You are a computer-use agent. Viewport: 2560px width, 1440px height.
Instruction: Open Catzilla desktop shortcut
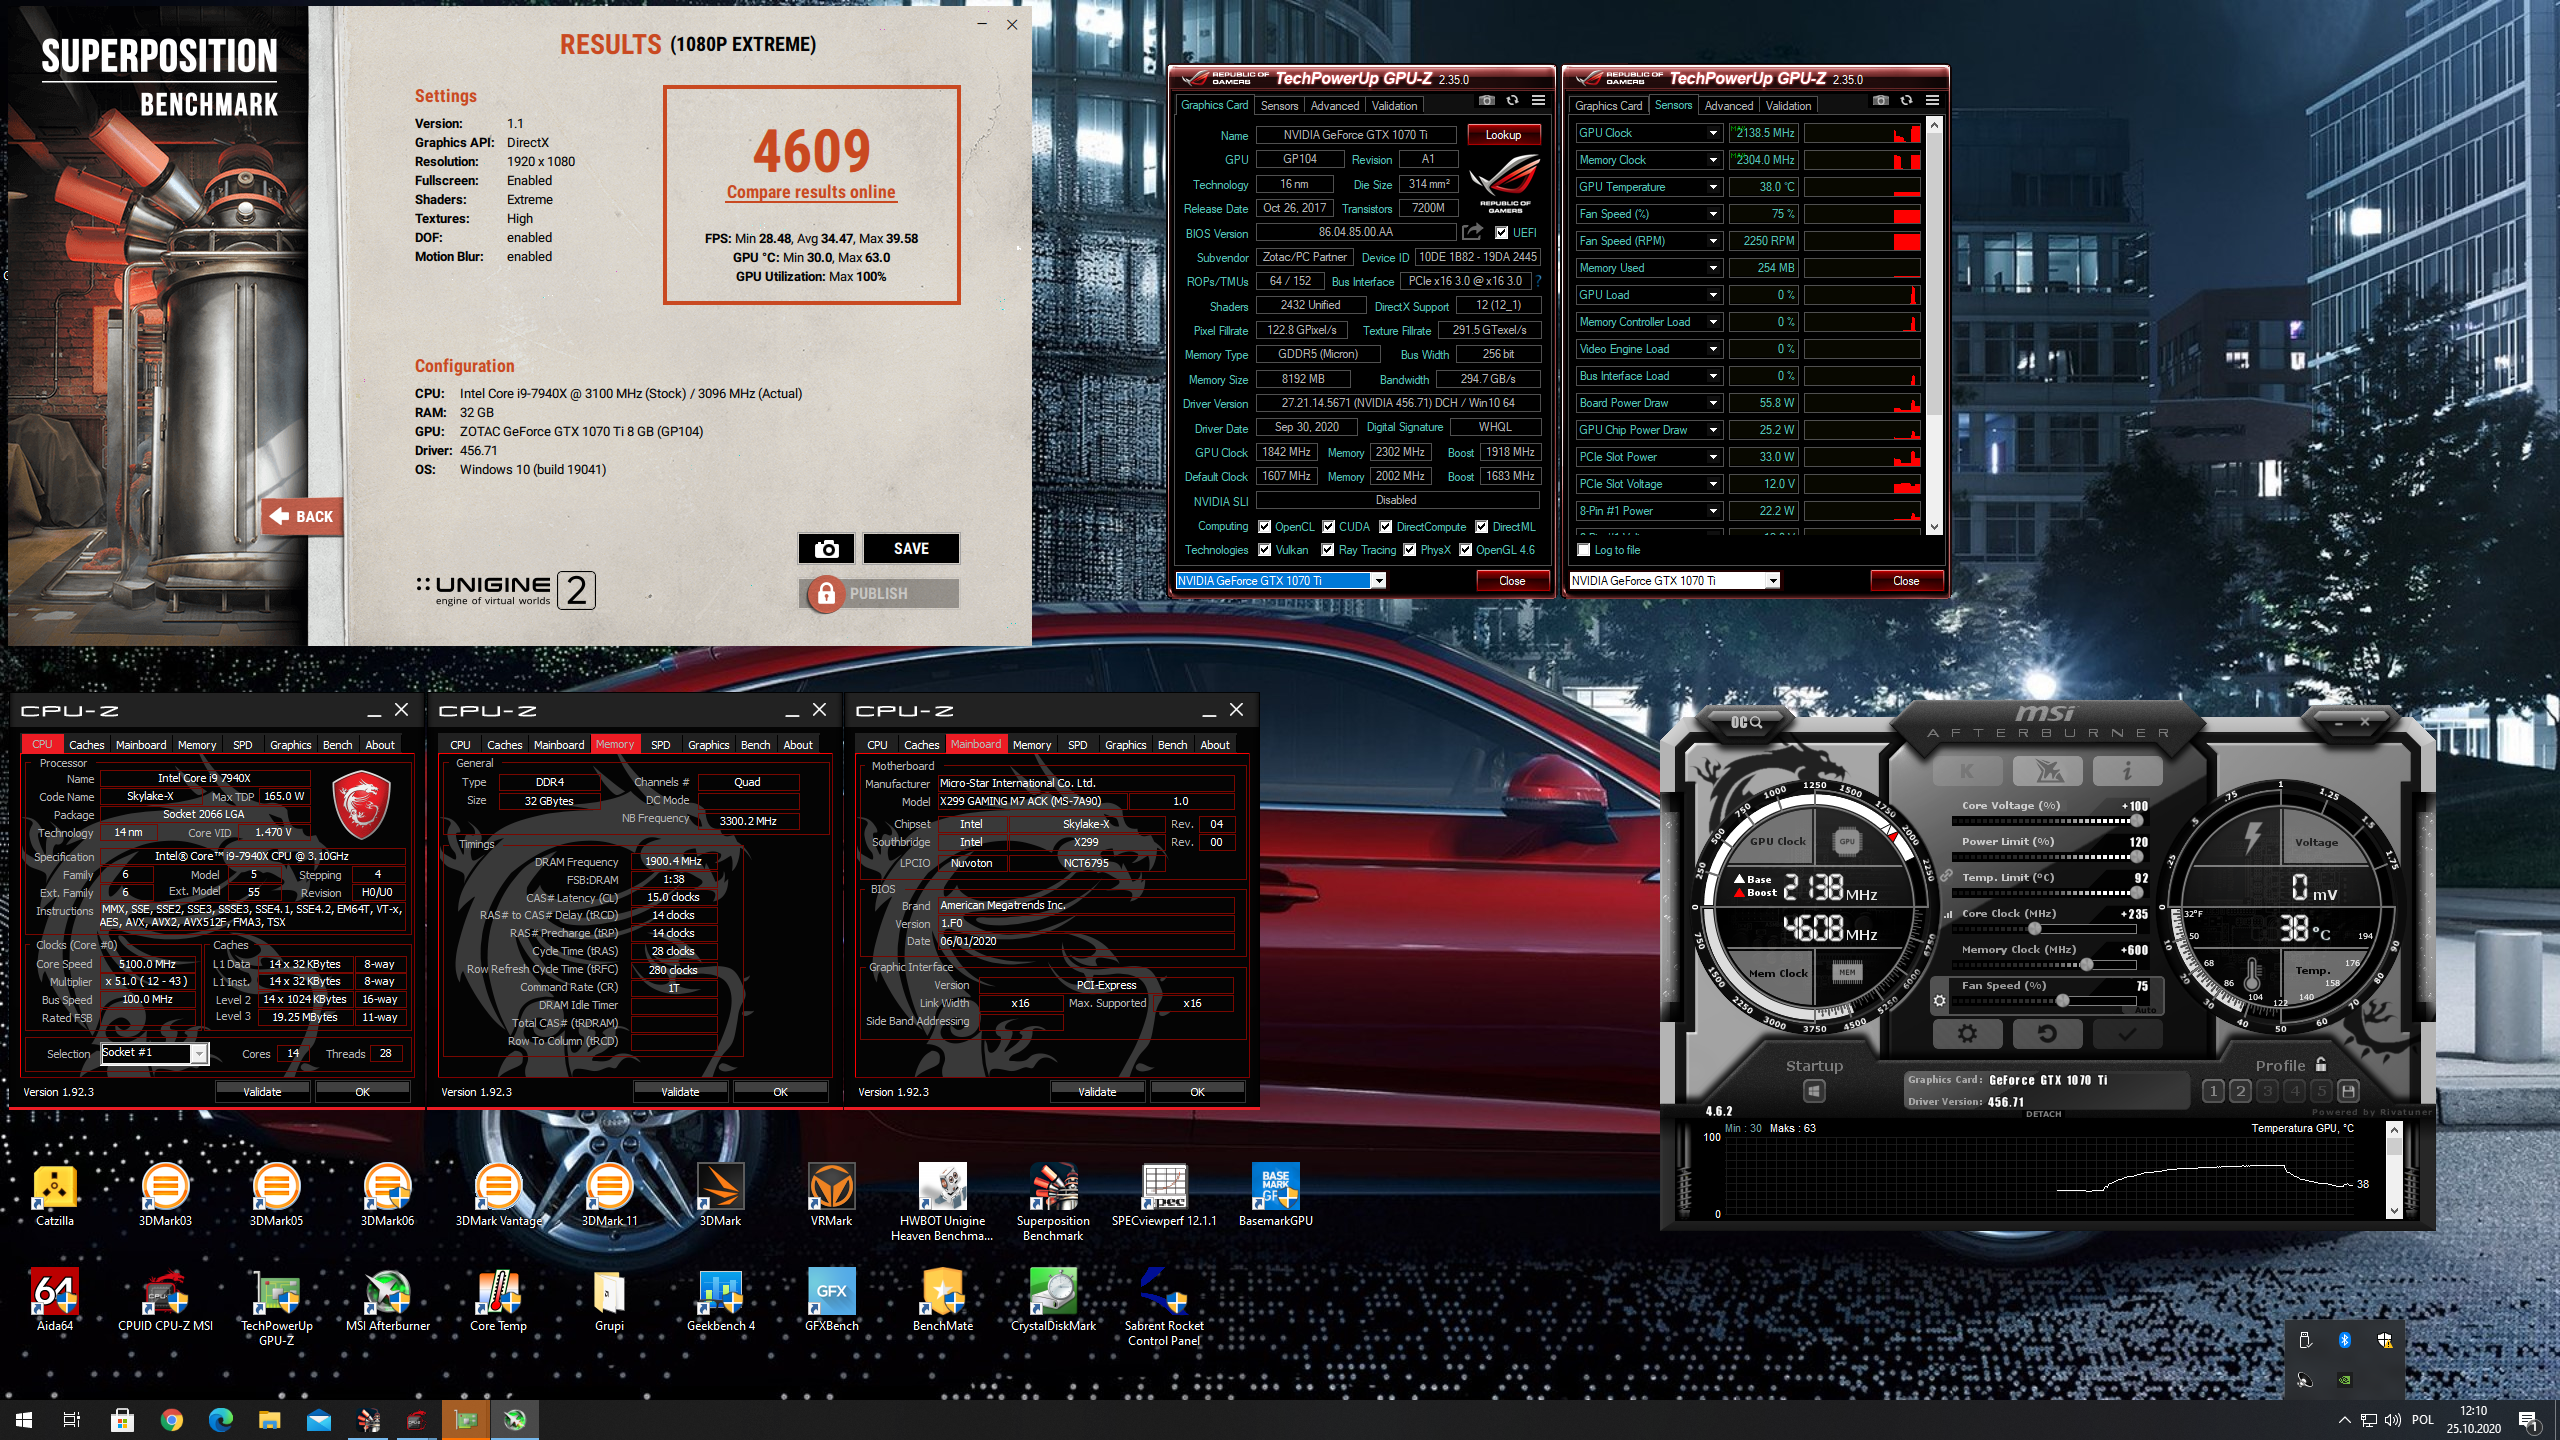55,1195
